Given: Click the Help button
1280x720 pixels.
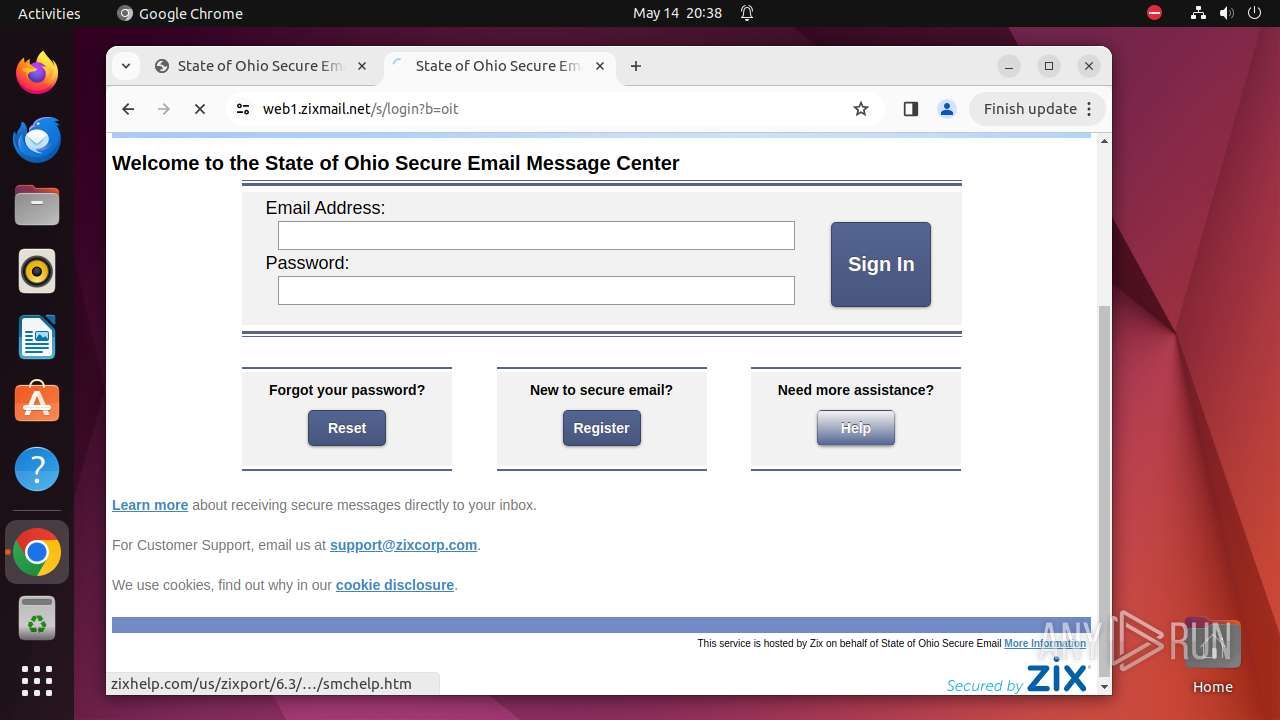Looking at the screenshot, I should click(856, 428).
